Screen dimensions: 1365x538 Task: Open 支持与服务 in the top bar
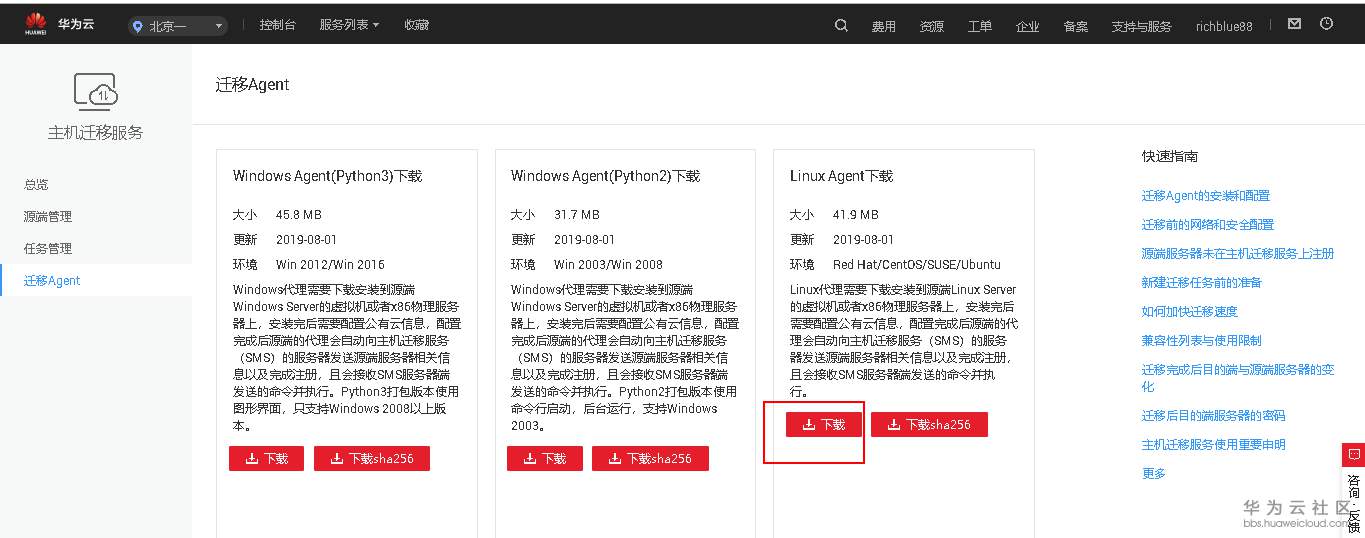click(1141, 26)
